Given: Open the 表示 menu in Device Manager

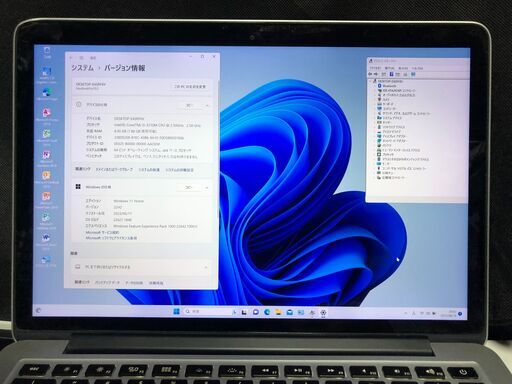Looking at the screenshot, I should click(x=403, y=68).
